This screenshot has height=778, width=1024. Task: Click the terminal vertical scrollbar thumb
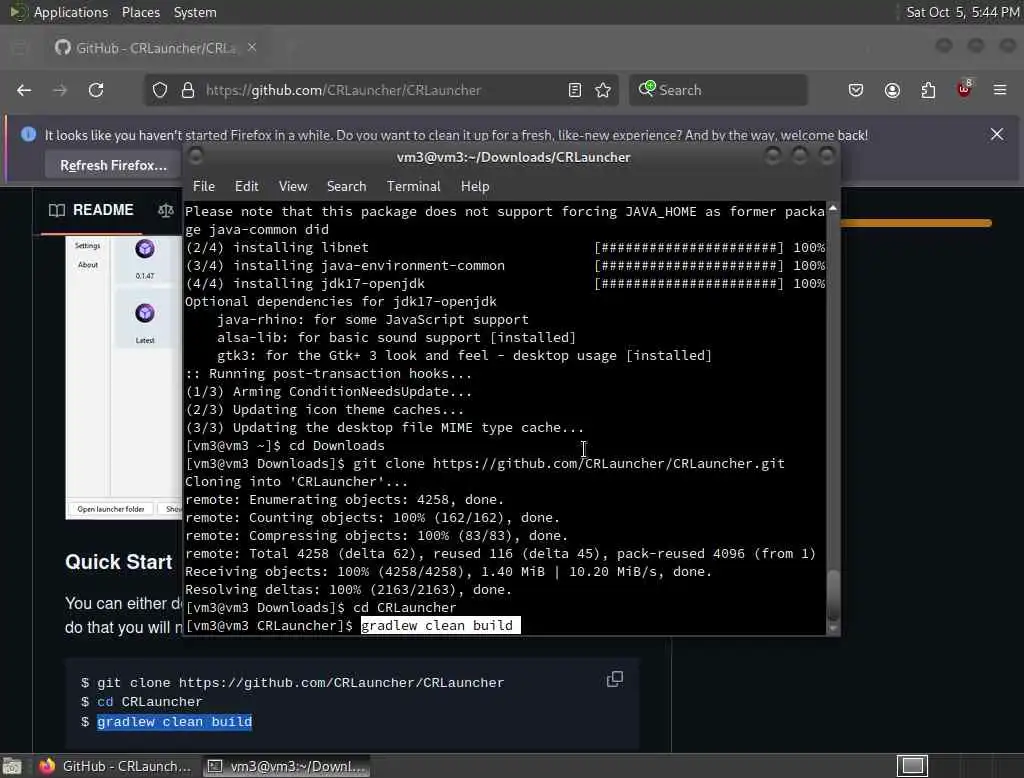tap(833, 594)
